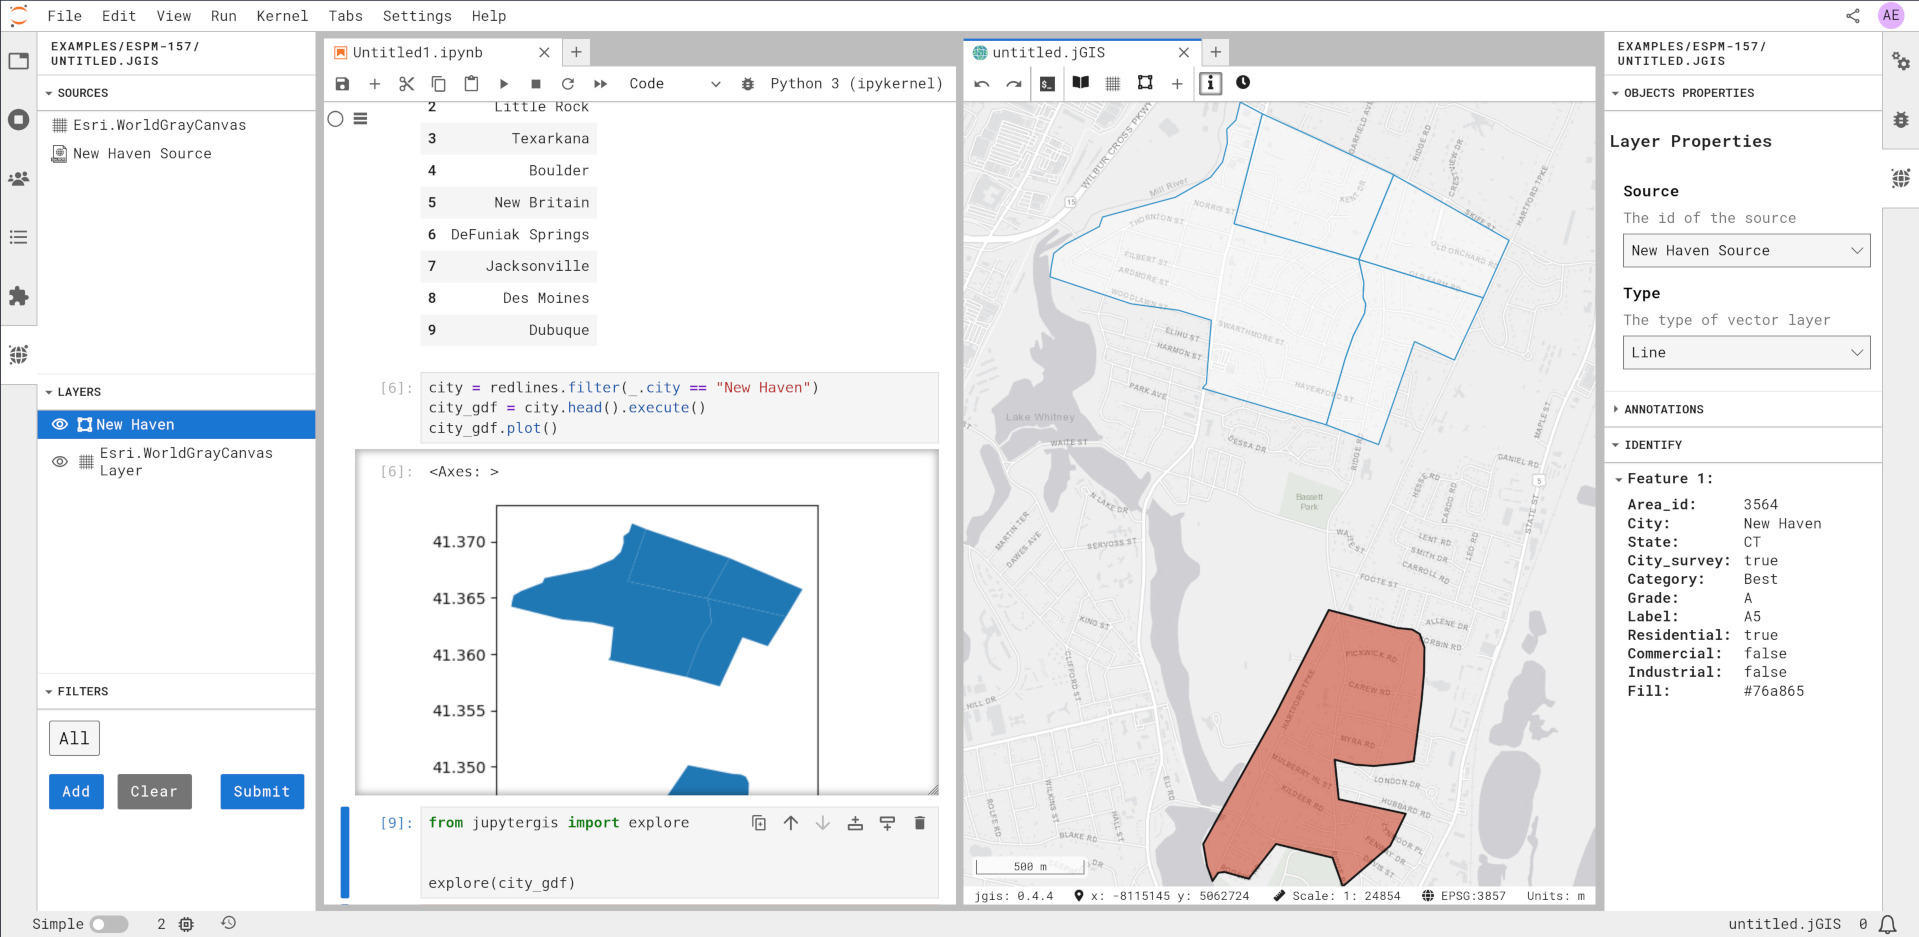Viewport: 1919px width, 937px height.
Task: Open the Kernel menu
Action: click(282, 16)
